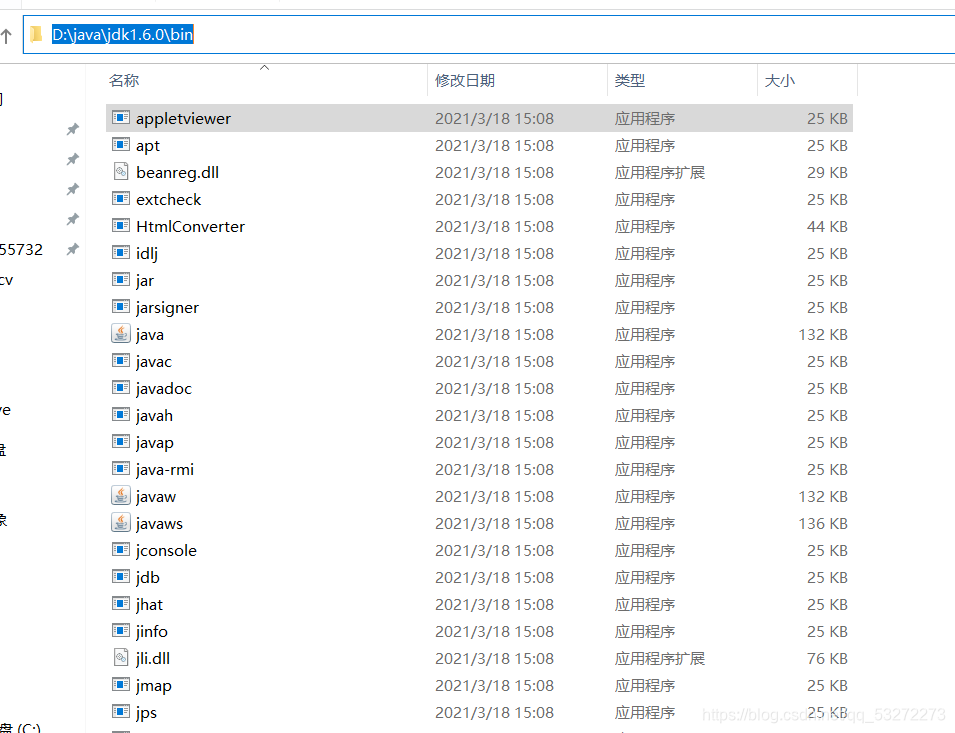Select the javaw file name
Viewport: 955px width, 733px height.
pos(156,496)
